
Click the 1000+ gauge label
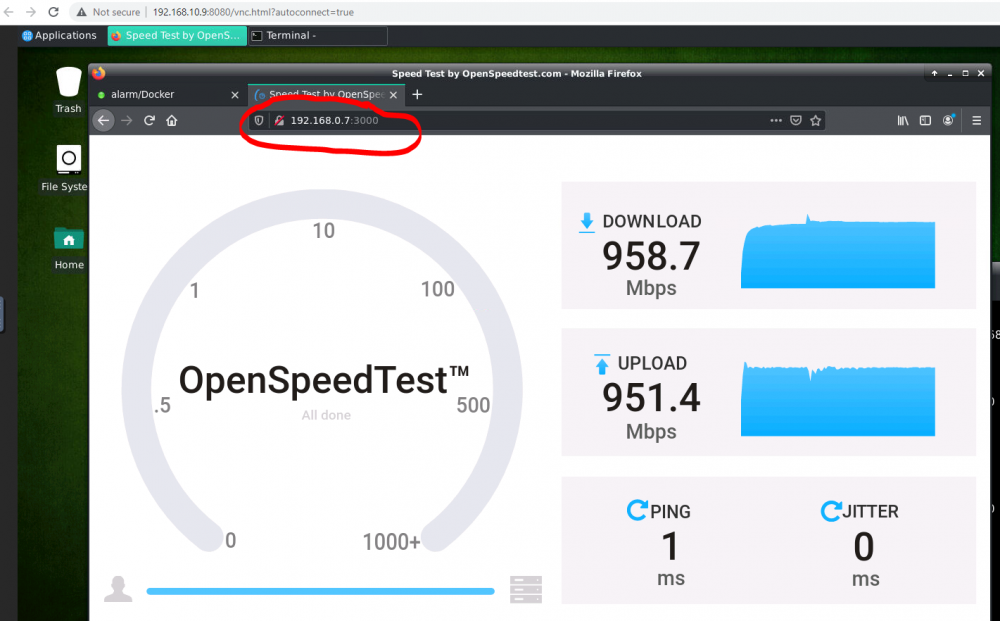click(392, 542)
